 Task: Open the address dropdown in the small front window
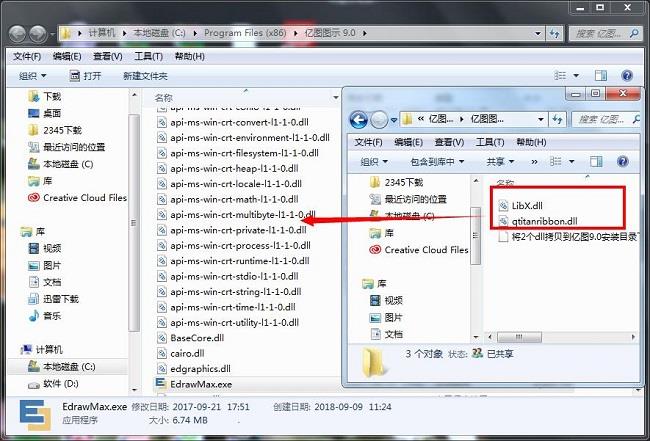(541, 120)
